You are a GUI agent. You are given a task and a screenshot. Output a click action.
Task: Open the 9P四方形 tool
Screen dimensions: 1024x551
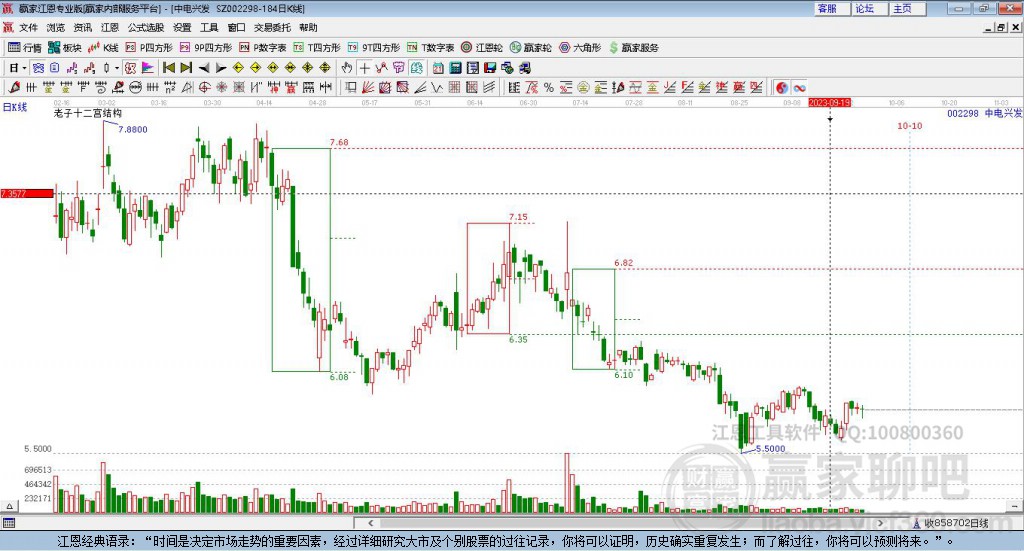206,48
